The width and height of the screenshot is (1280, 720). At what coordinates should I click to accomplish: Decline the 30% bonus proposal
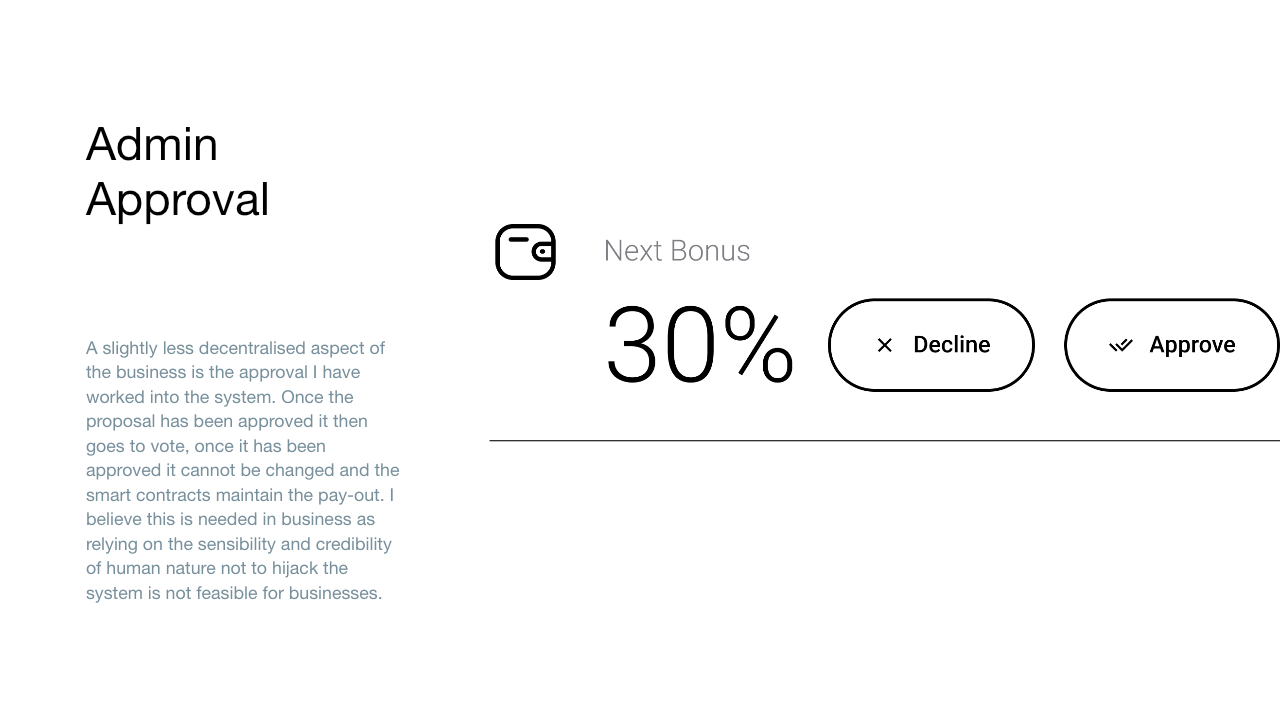click(x=931, y=345)
